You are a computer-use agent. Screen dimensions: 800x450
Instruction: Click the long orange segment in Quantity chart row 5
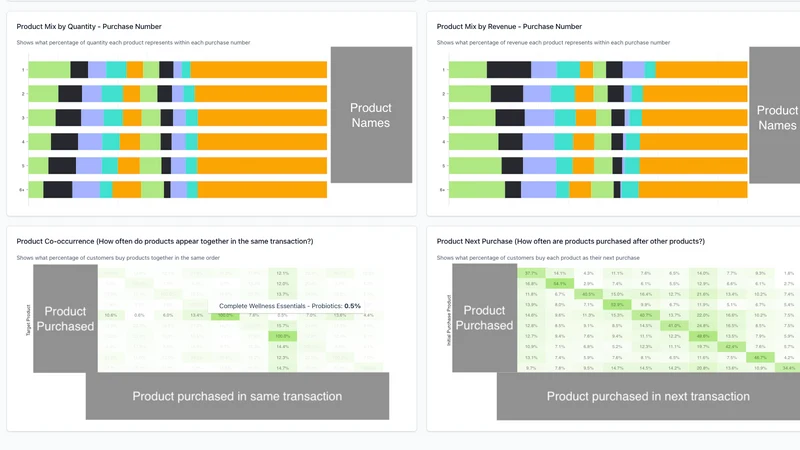tap(262, 166)
